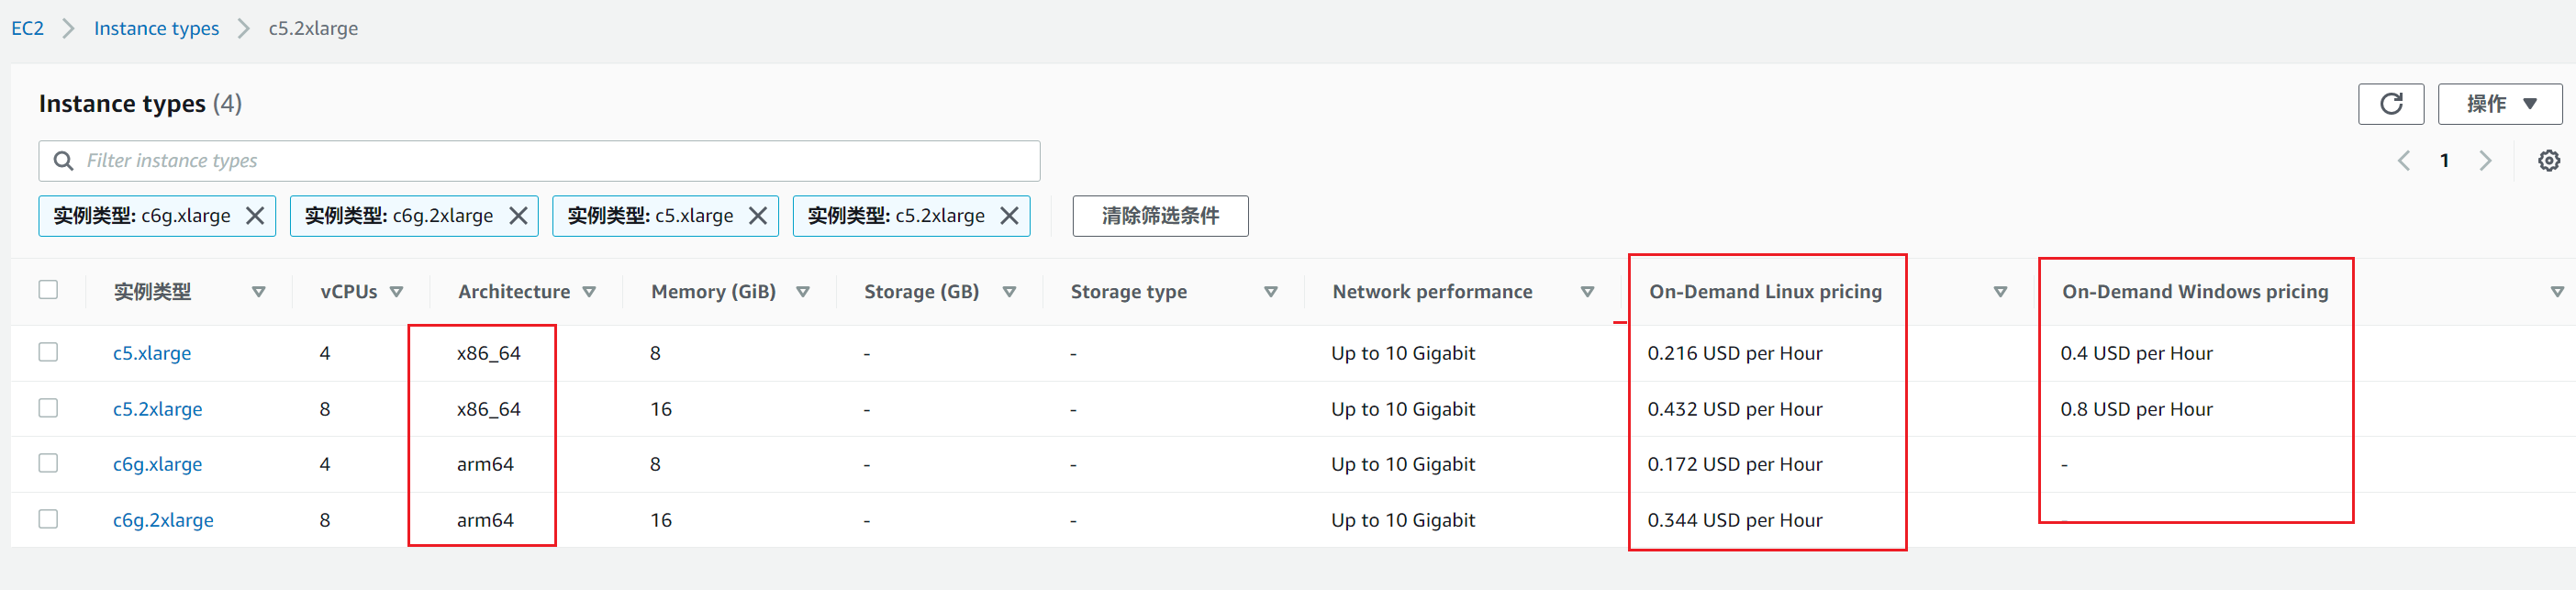The image size is (2576, 590).
Task: Toggle the select-all header checkbox
Action: coord(48,289)
